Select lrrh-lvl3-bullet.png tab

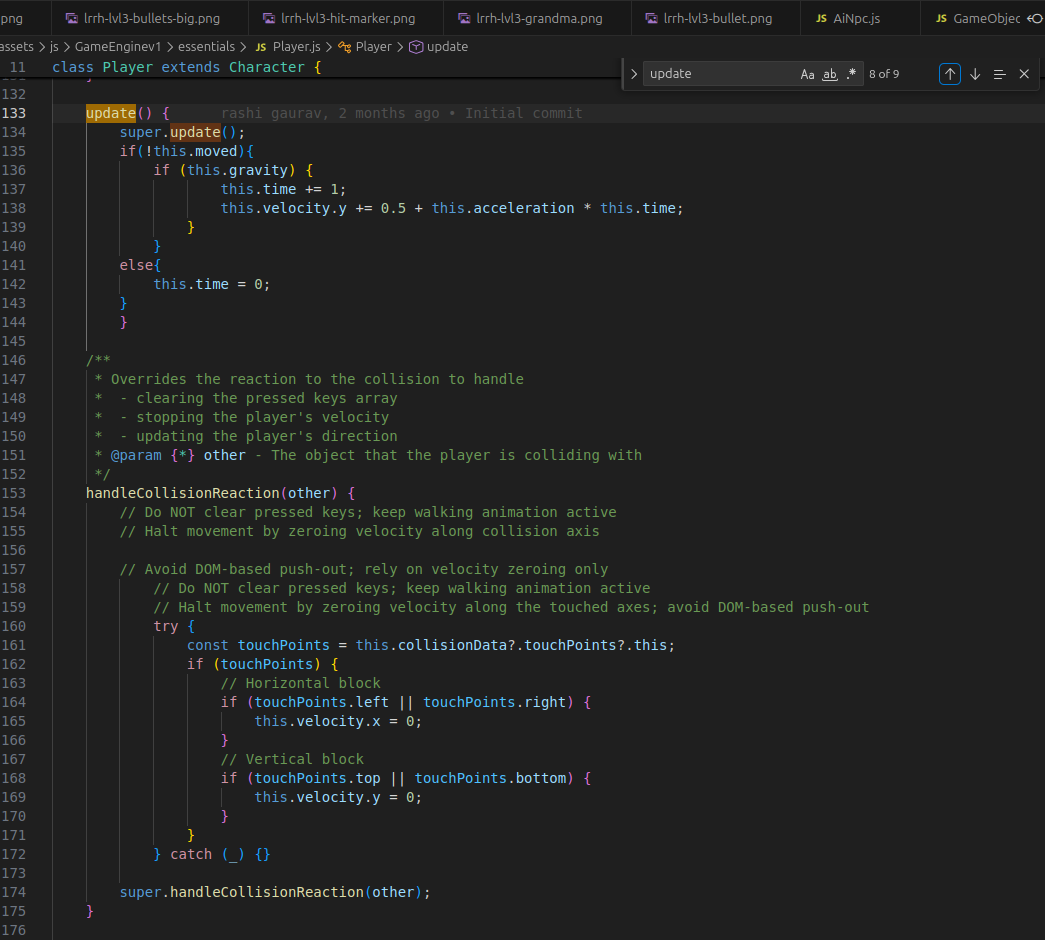point(710,18)
